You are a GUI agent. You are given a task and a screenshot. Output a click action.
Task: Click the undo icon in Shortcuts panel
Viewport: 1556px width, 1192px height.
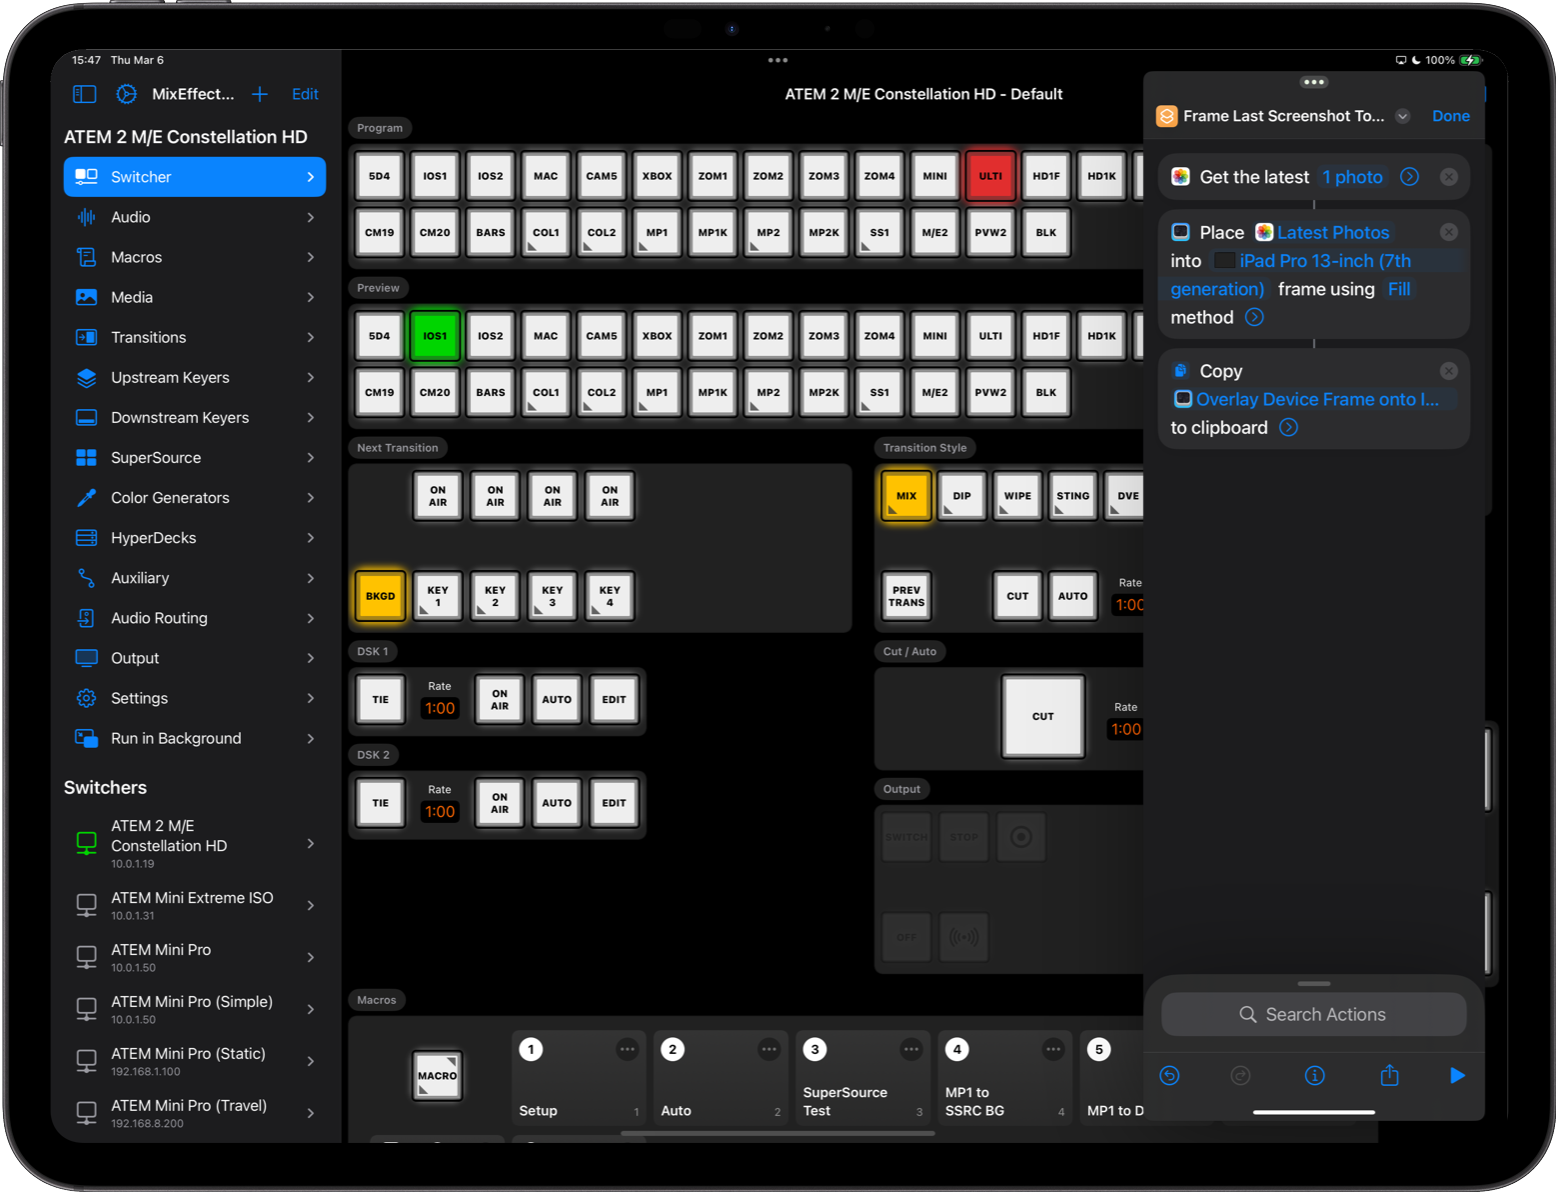click(1169, 1076)
